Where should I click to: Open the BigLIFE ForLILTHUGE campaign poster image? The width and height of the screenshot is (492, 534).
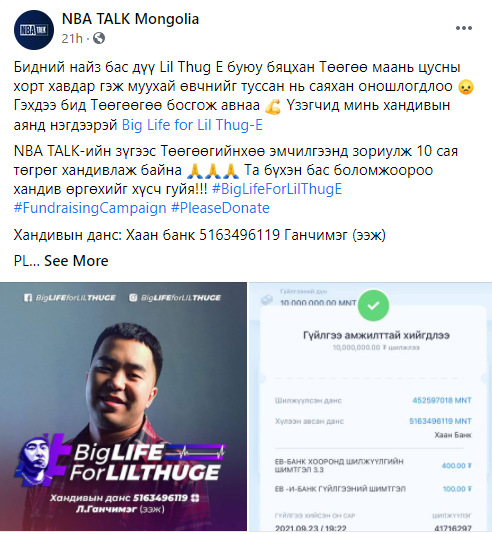tap(123, 406)
